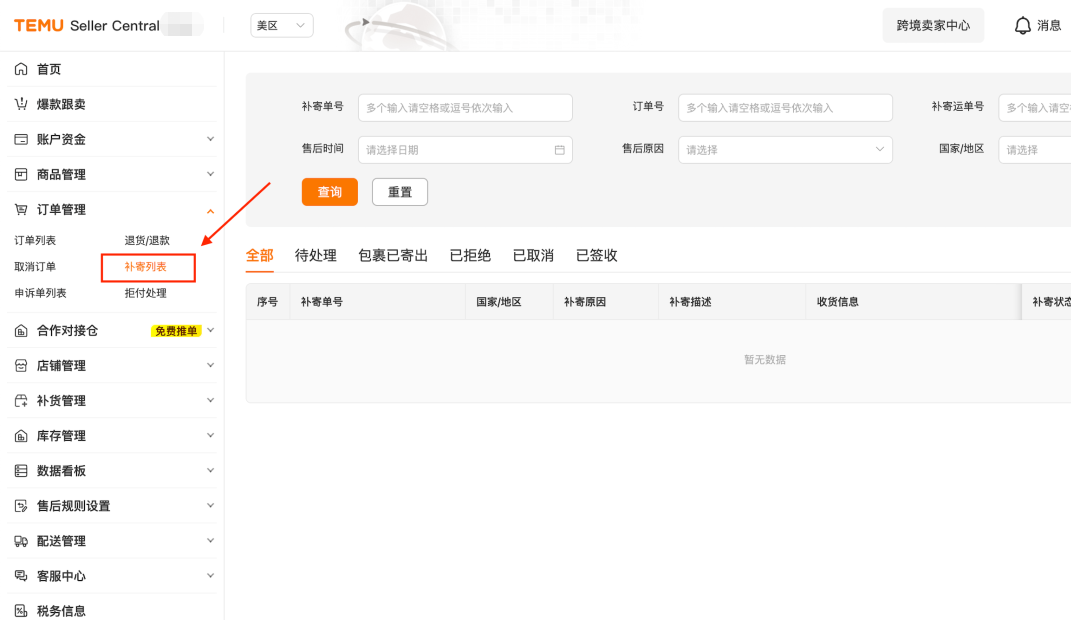Open 补寄列表 in the sidebar
This screenshot has width=1071, height=620.
(x=146, y=267)
